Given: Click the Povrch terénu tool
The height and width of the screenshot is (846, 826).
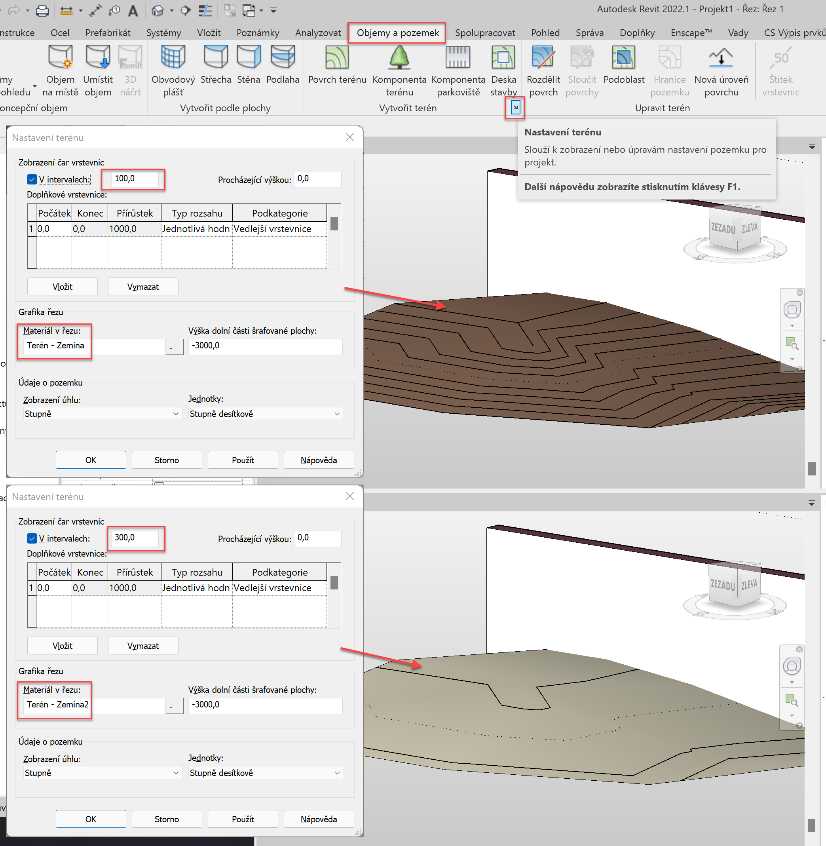Looking at the screenshot, I should (x=337, y=65).
